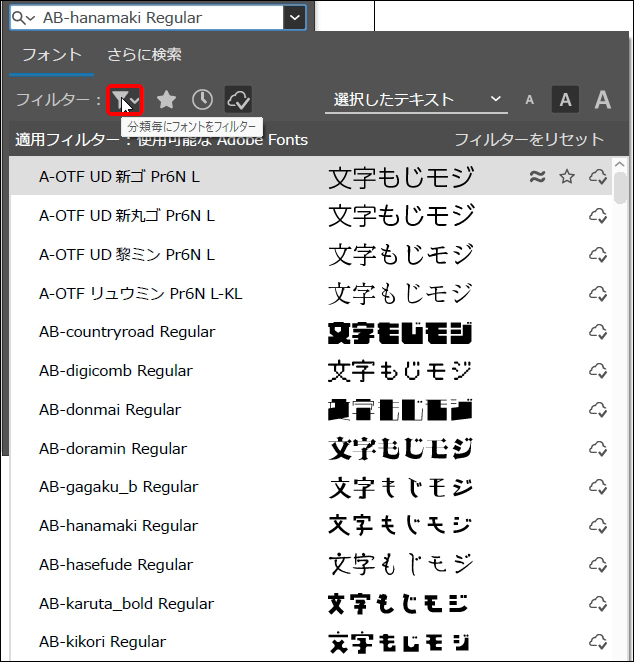Select the medium sample text size A
634x662 pixels.
click(565, 100)
